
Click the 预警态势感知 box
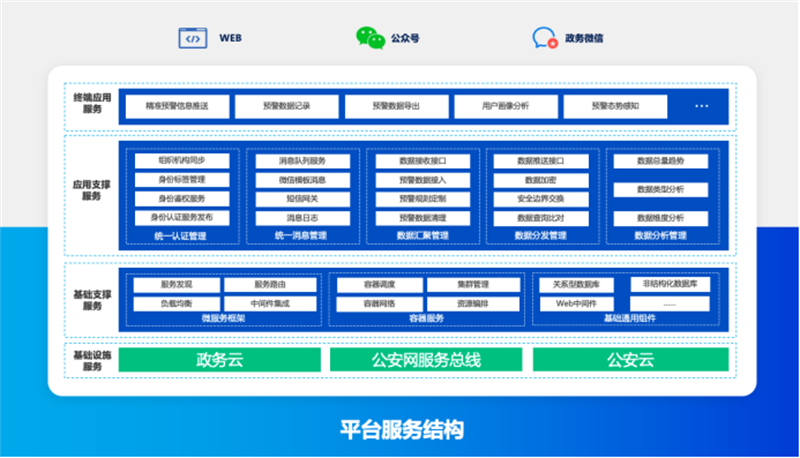click(x=614, y=106)
